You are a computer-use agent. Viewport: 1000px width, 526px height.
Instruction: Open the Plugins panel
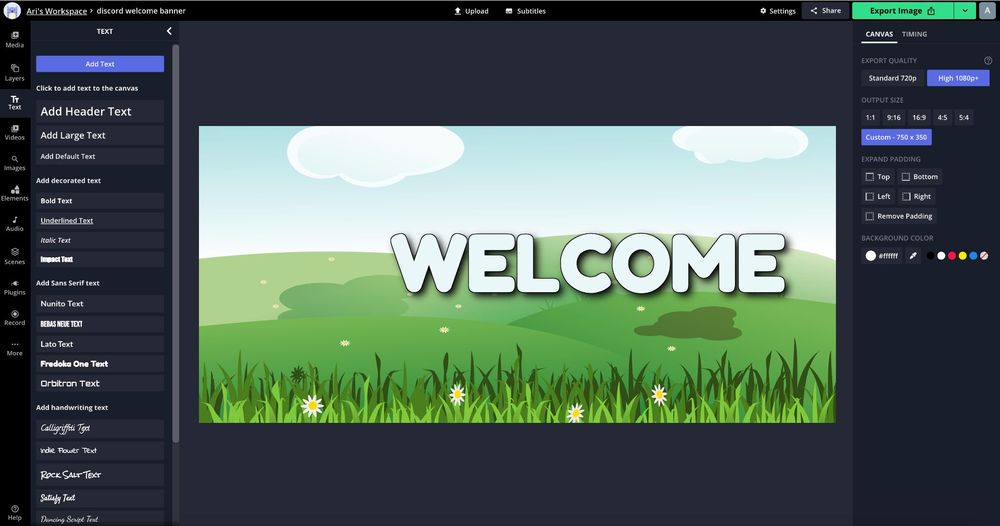pyautogui.click(x=15, y=287)
